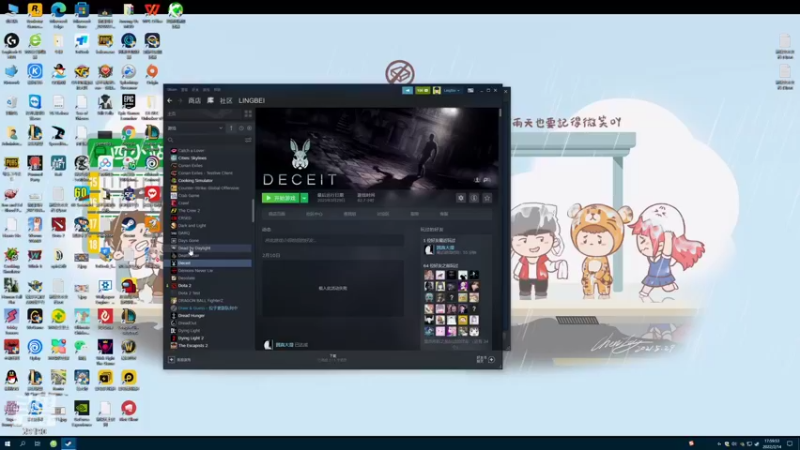The height and width of the screenshot is (450, 800).
Task: Click library Home (主页) button
Action: coord(204,114)
